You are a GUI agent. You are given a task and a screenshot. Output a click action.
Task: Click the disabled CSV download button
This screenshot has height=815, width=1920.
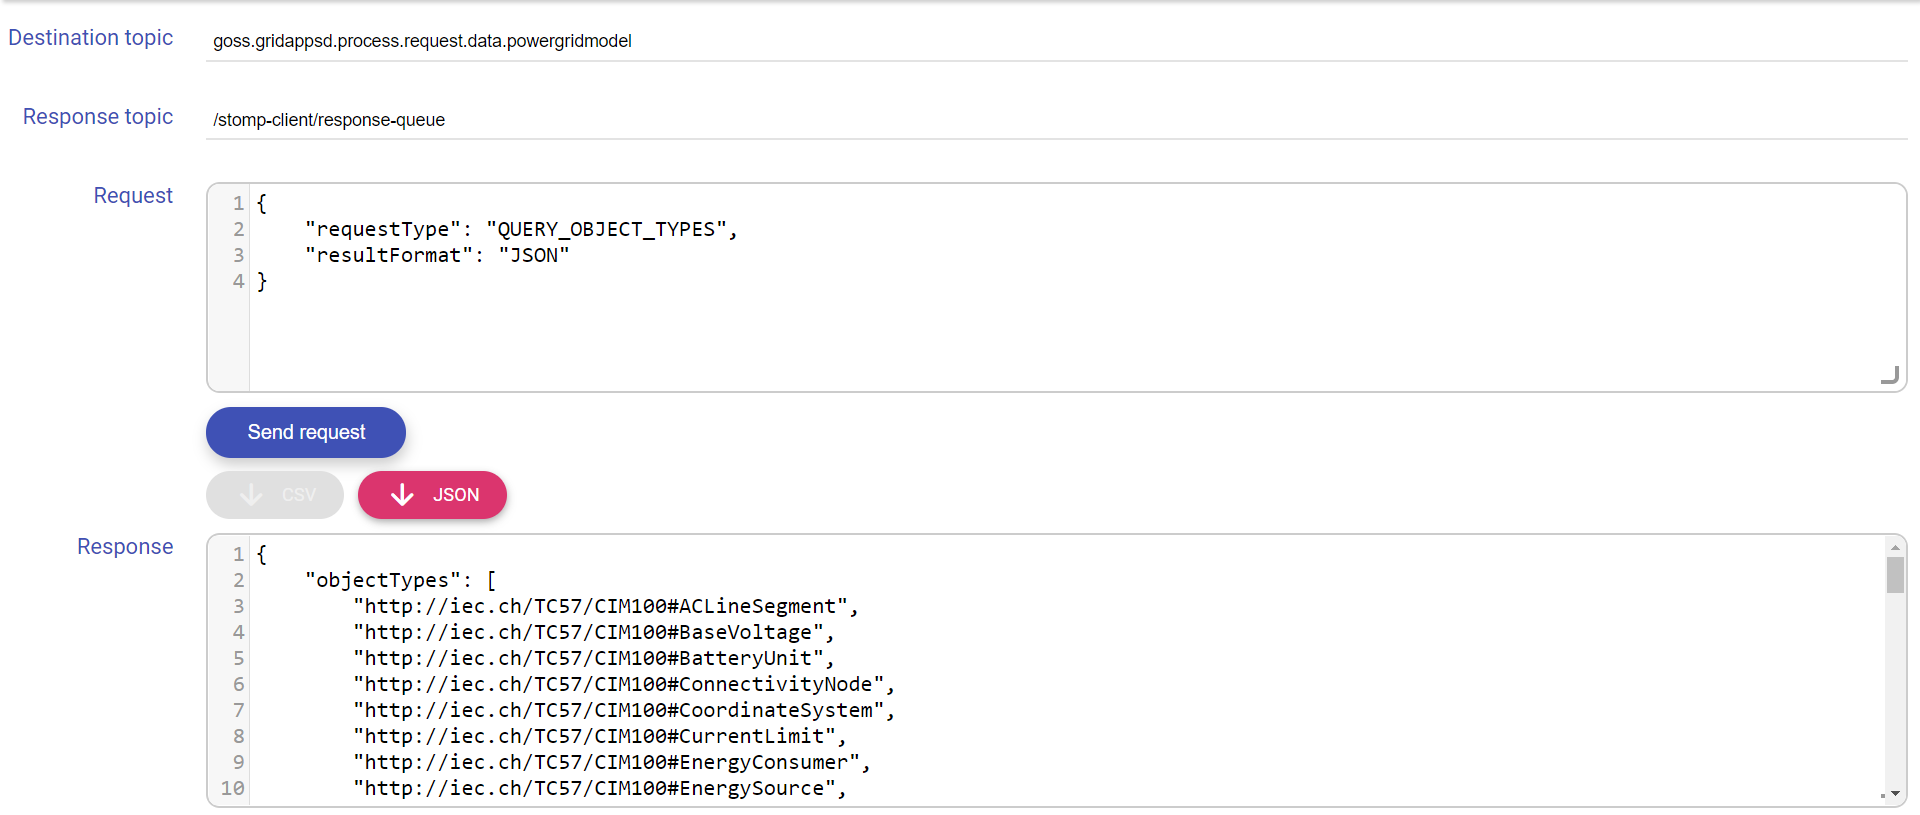(x=275, y=495)
